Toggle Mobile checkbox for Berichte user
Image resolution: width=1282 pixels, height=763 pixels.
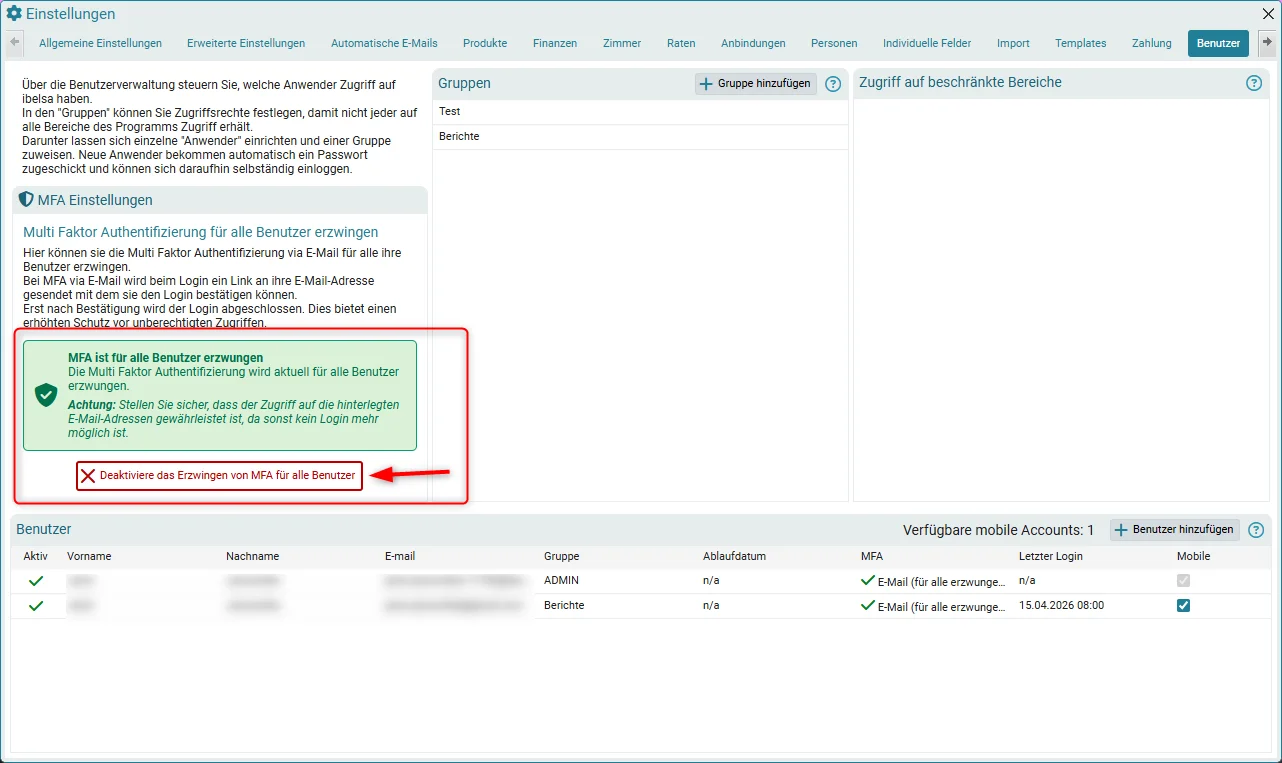coord(1184,606)
